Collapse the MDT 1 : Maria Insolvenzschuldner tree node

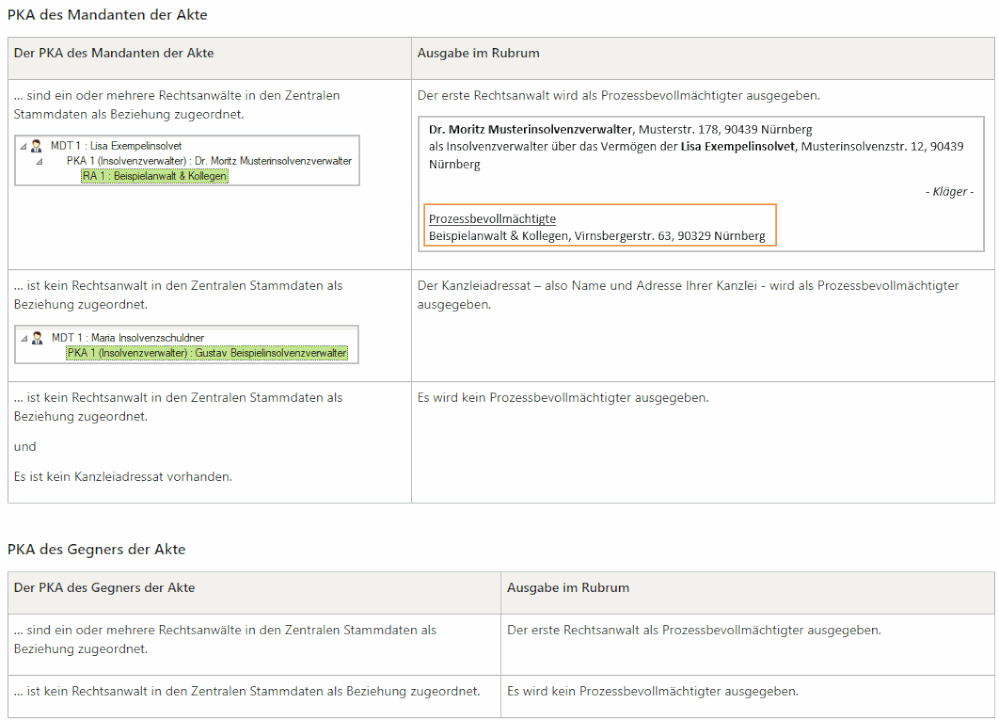(x=24, y=338)
